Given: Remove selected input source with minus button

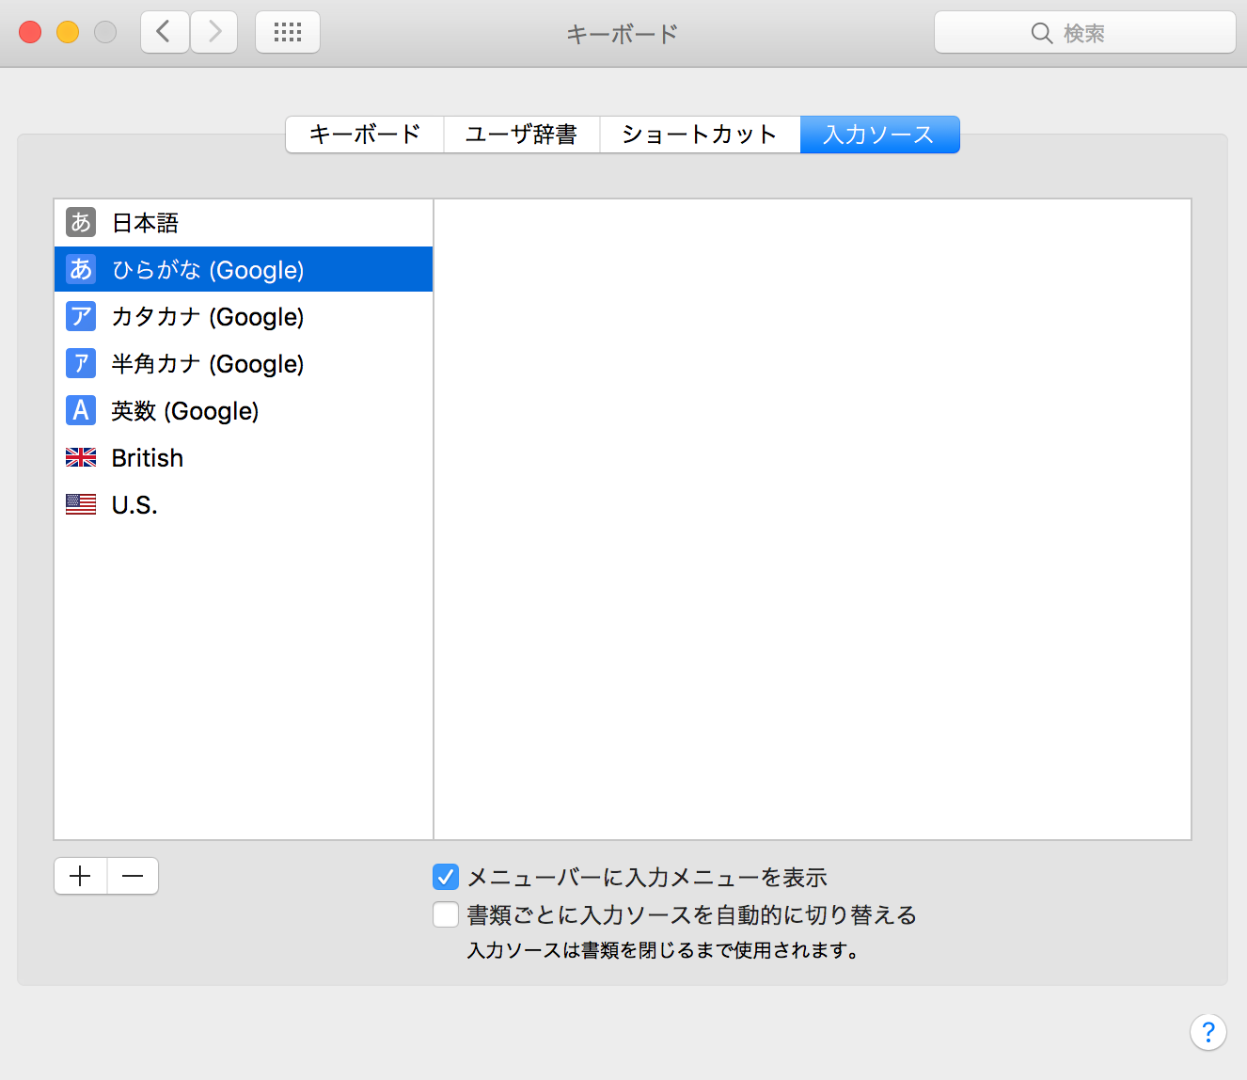Looking at the screenshot, I should [x=133, y=876].
